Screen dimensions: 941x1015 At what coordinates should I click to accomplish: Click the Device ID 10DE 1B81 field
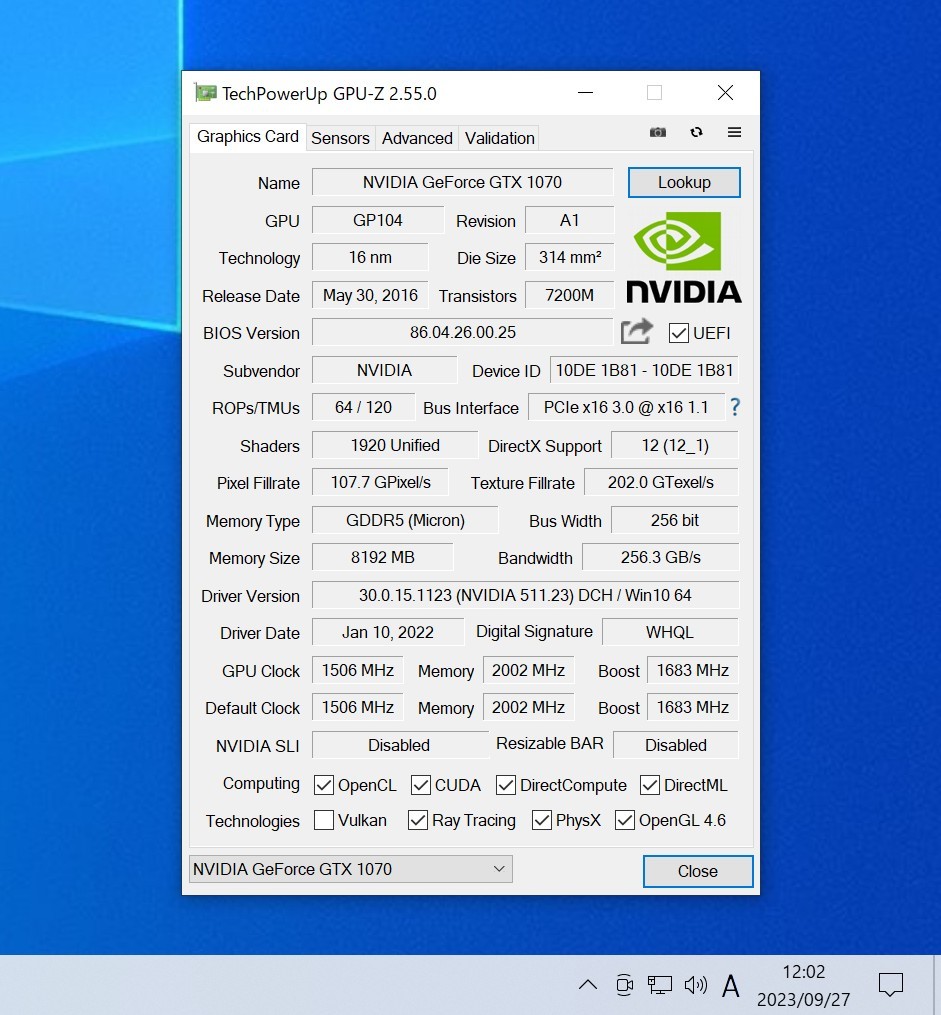[x=644, y=370]
